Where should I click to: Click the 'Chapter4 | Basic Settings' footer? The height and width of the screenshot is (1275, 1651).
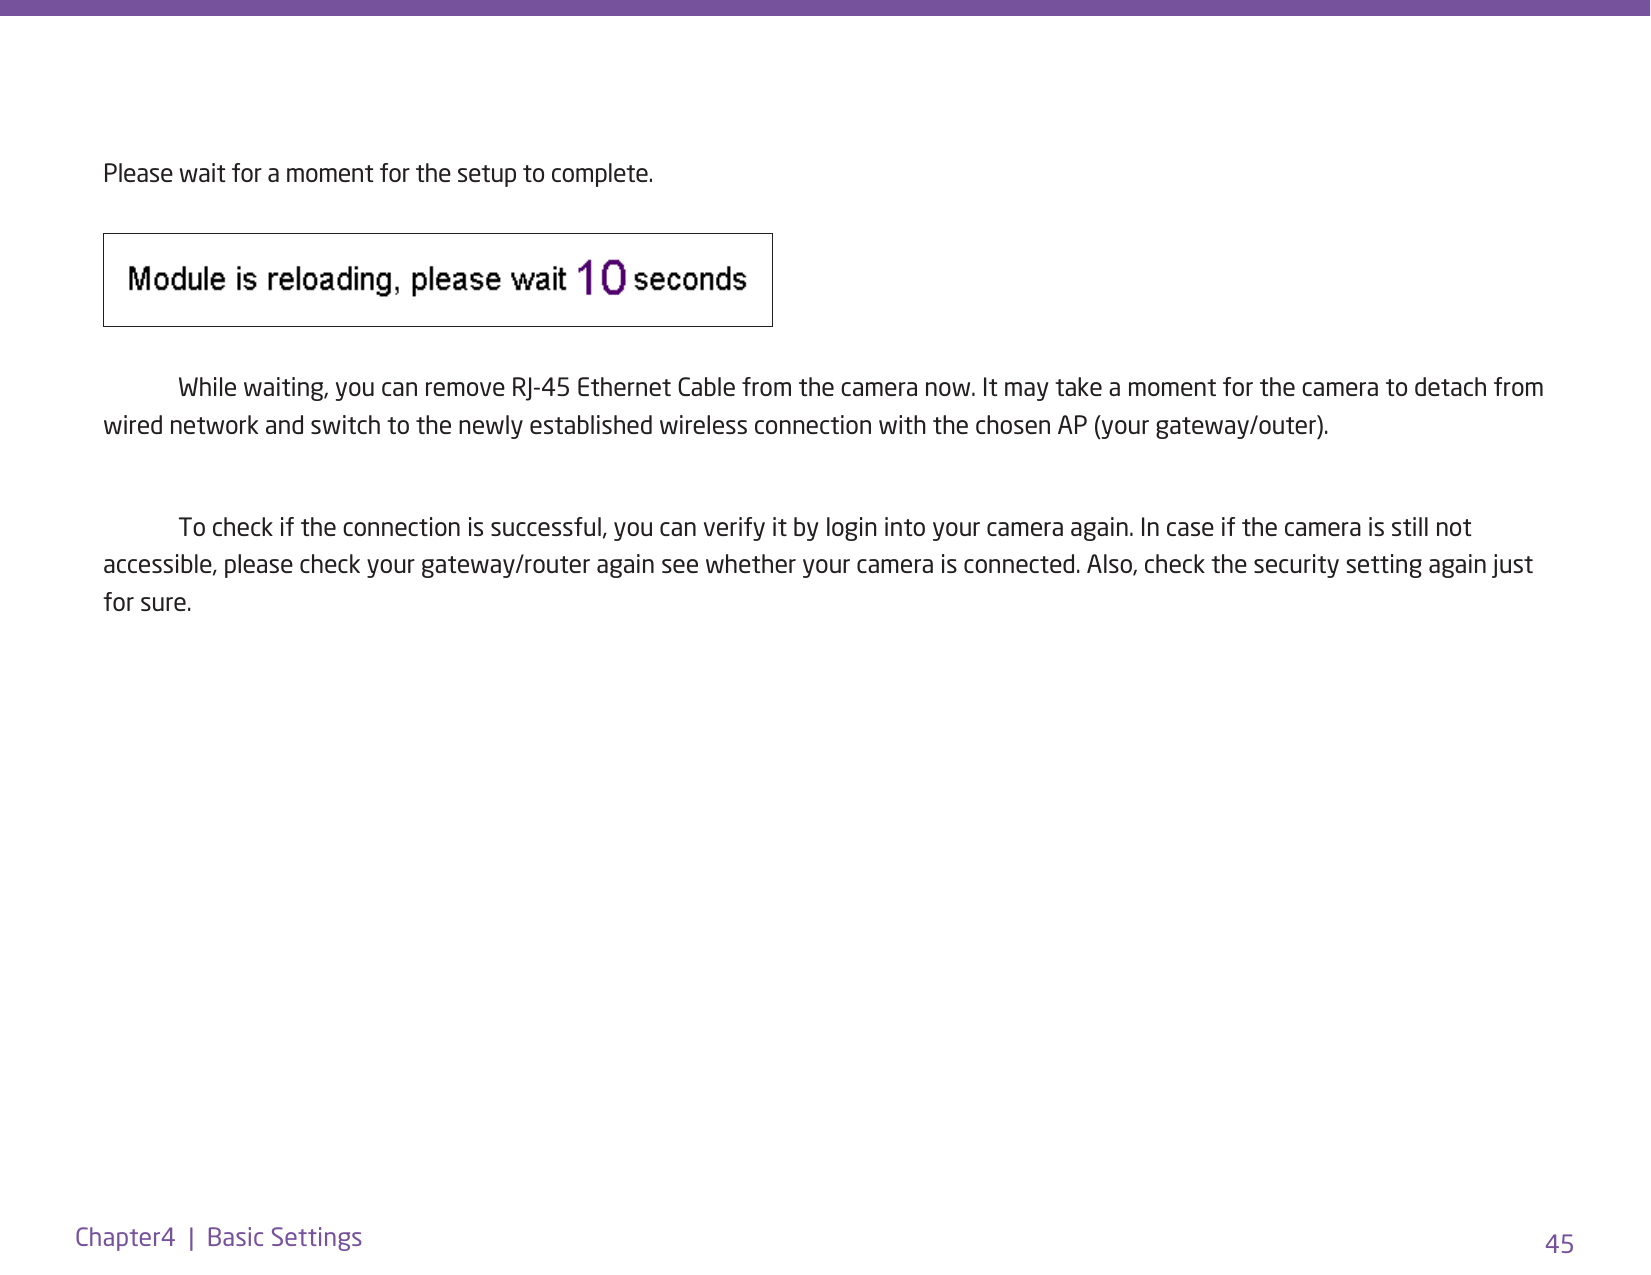pos(219,1238)
